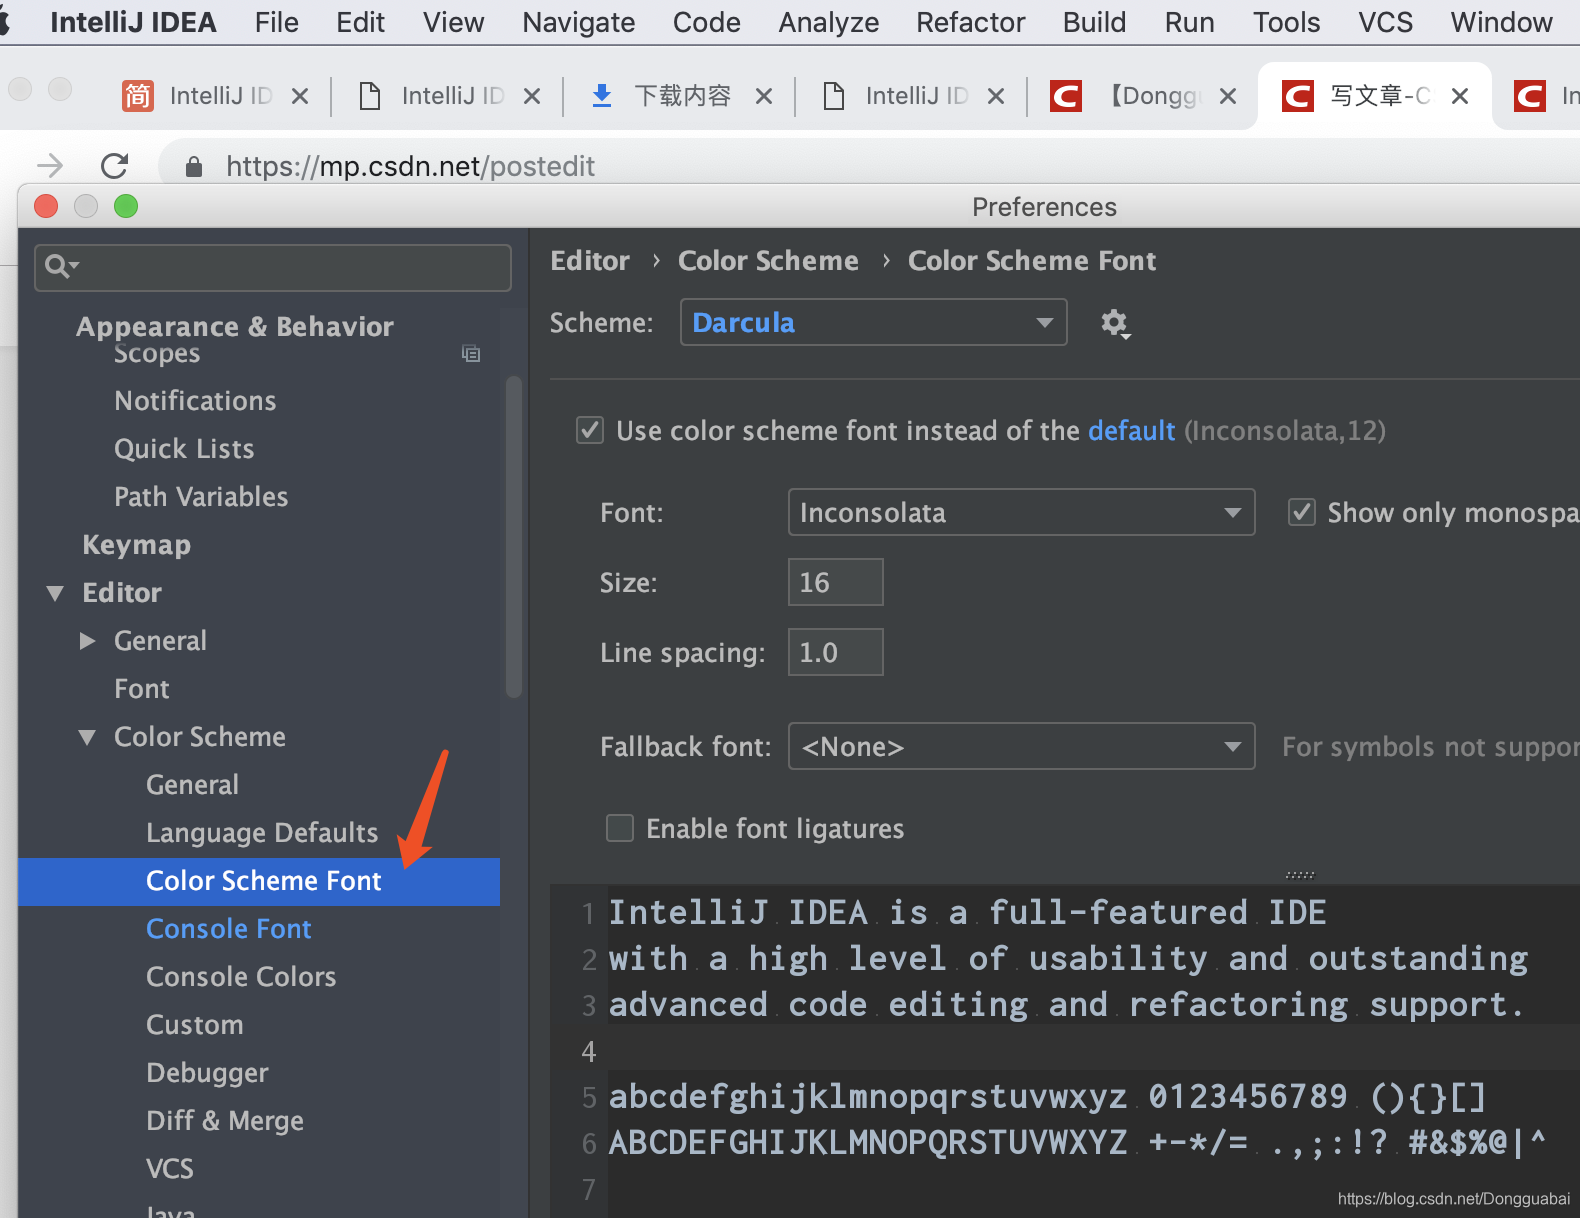
Task: Expand the General node under Editor
Action: click(88, 641)
